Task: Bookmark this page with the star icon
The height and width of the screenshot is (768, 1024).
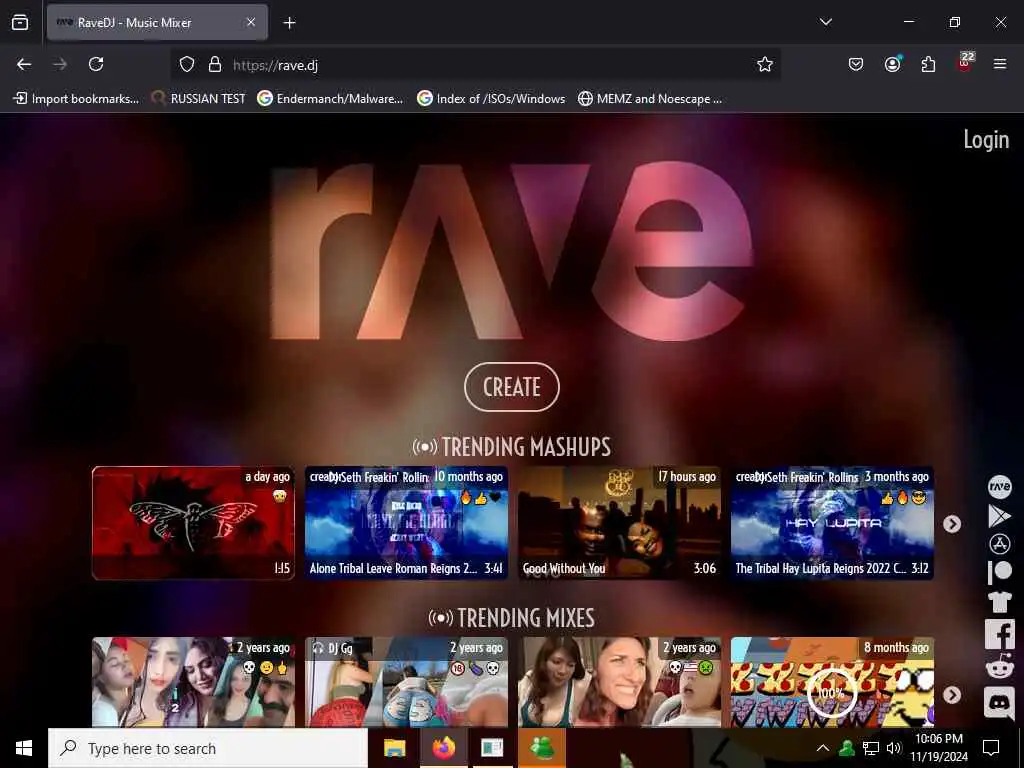Action: click(x=765, y=64)
